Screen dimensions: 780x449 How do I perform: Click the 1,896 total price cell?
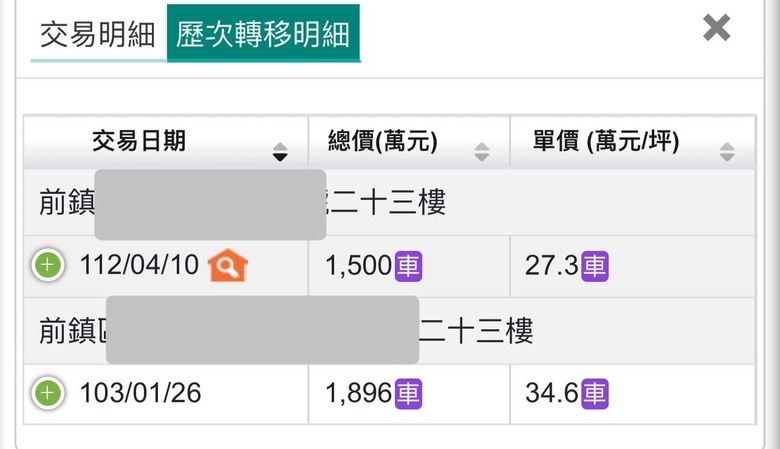tap(409, 394)
